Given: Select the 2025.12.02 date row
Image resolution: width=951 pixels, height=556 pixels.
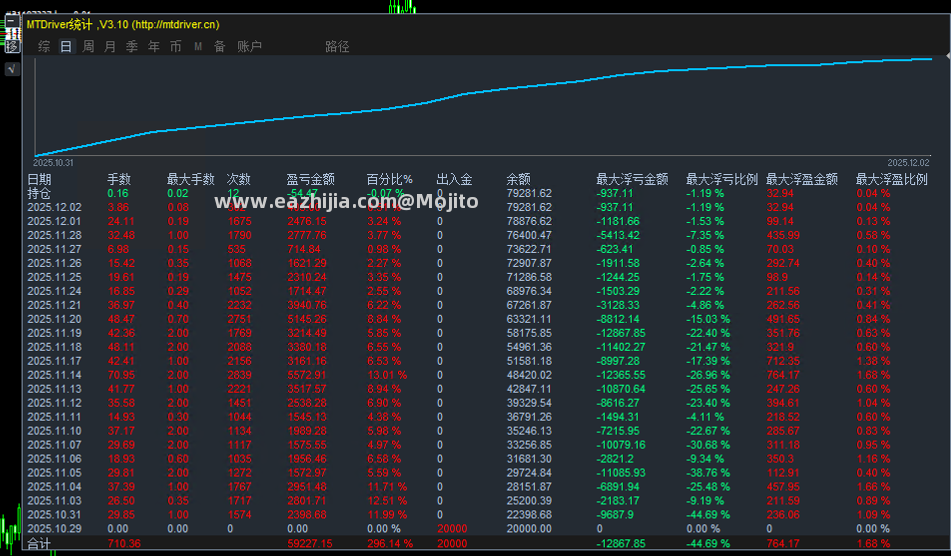Looking at the screenshot, I should [x=54, y=207].
